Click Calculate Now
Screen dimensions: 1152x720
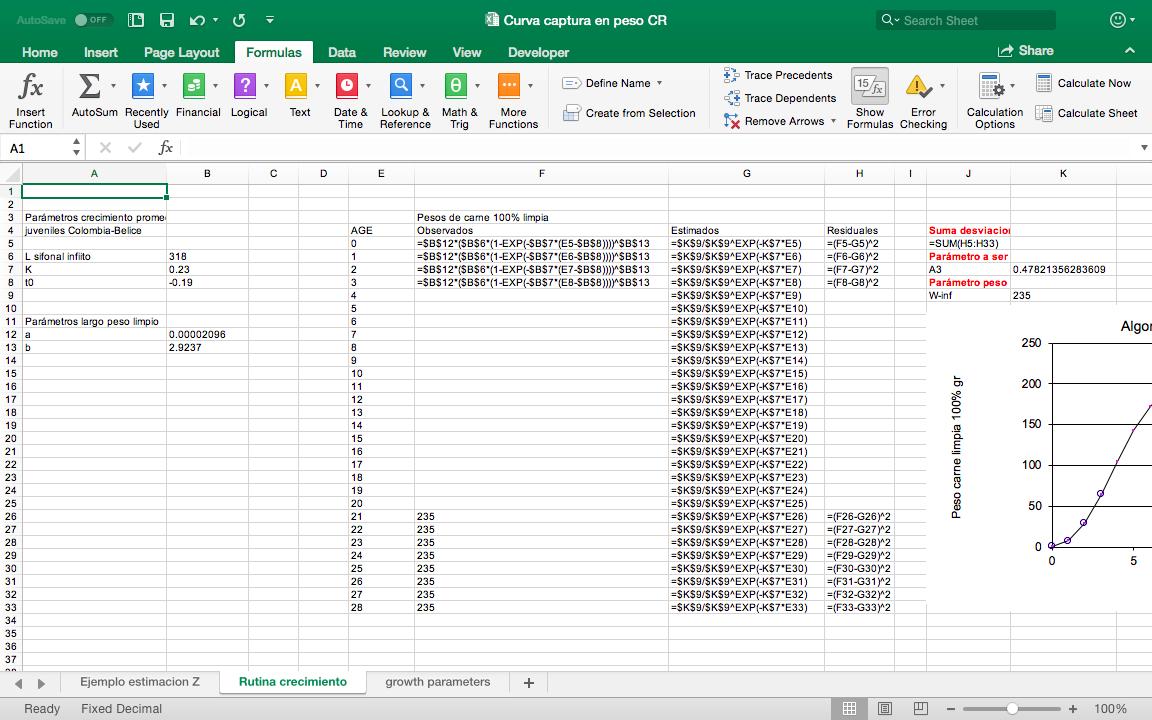point(1084,83)
